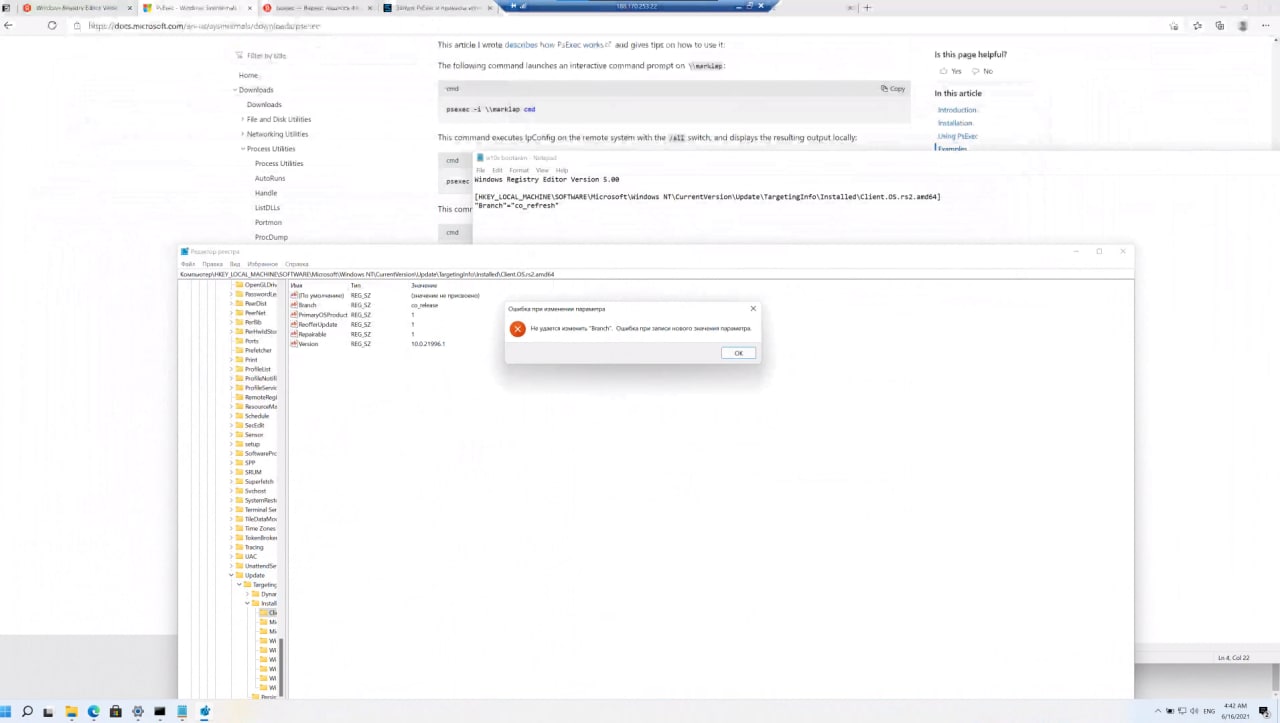
Task: Select the Ports registry key
Action: (252, 341)
